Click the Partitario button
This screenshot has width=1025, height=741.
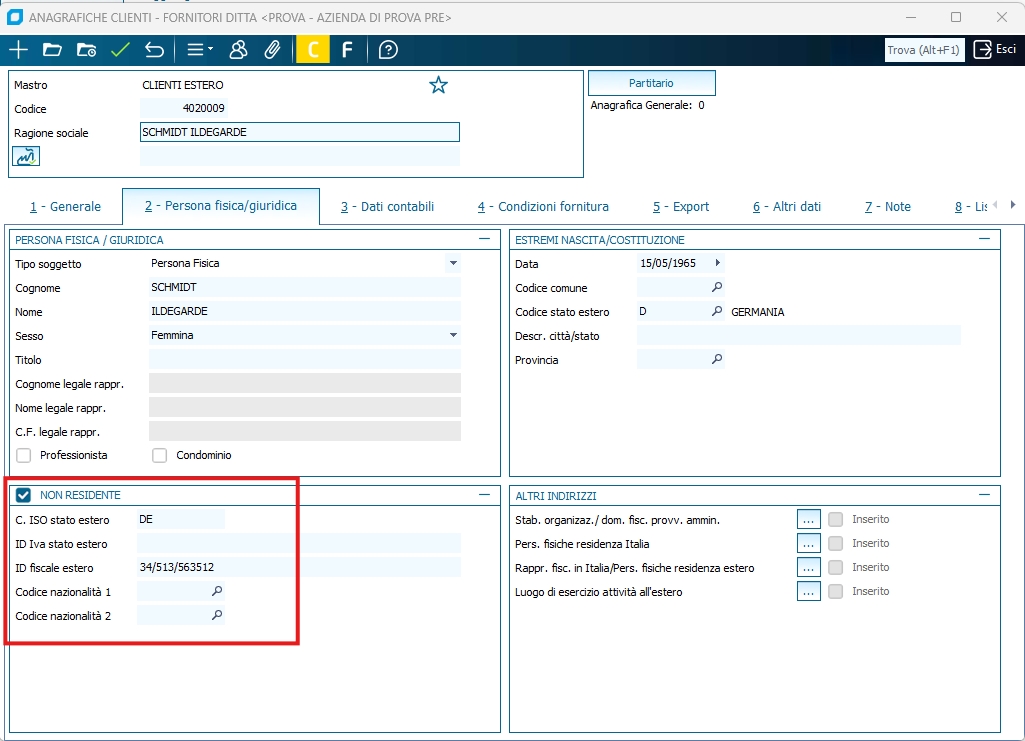point(651,83)
